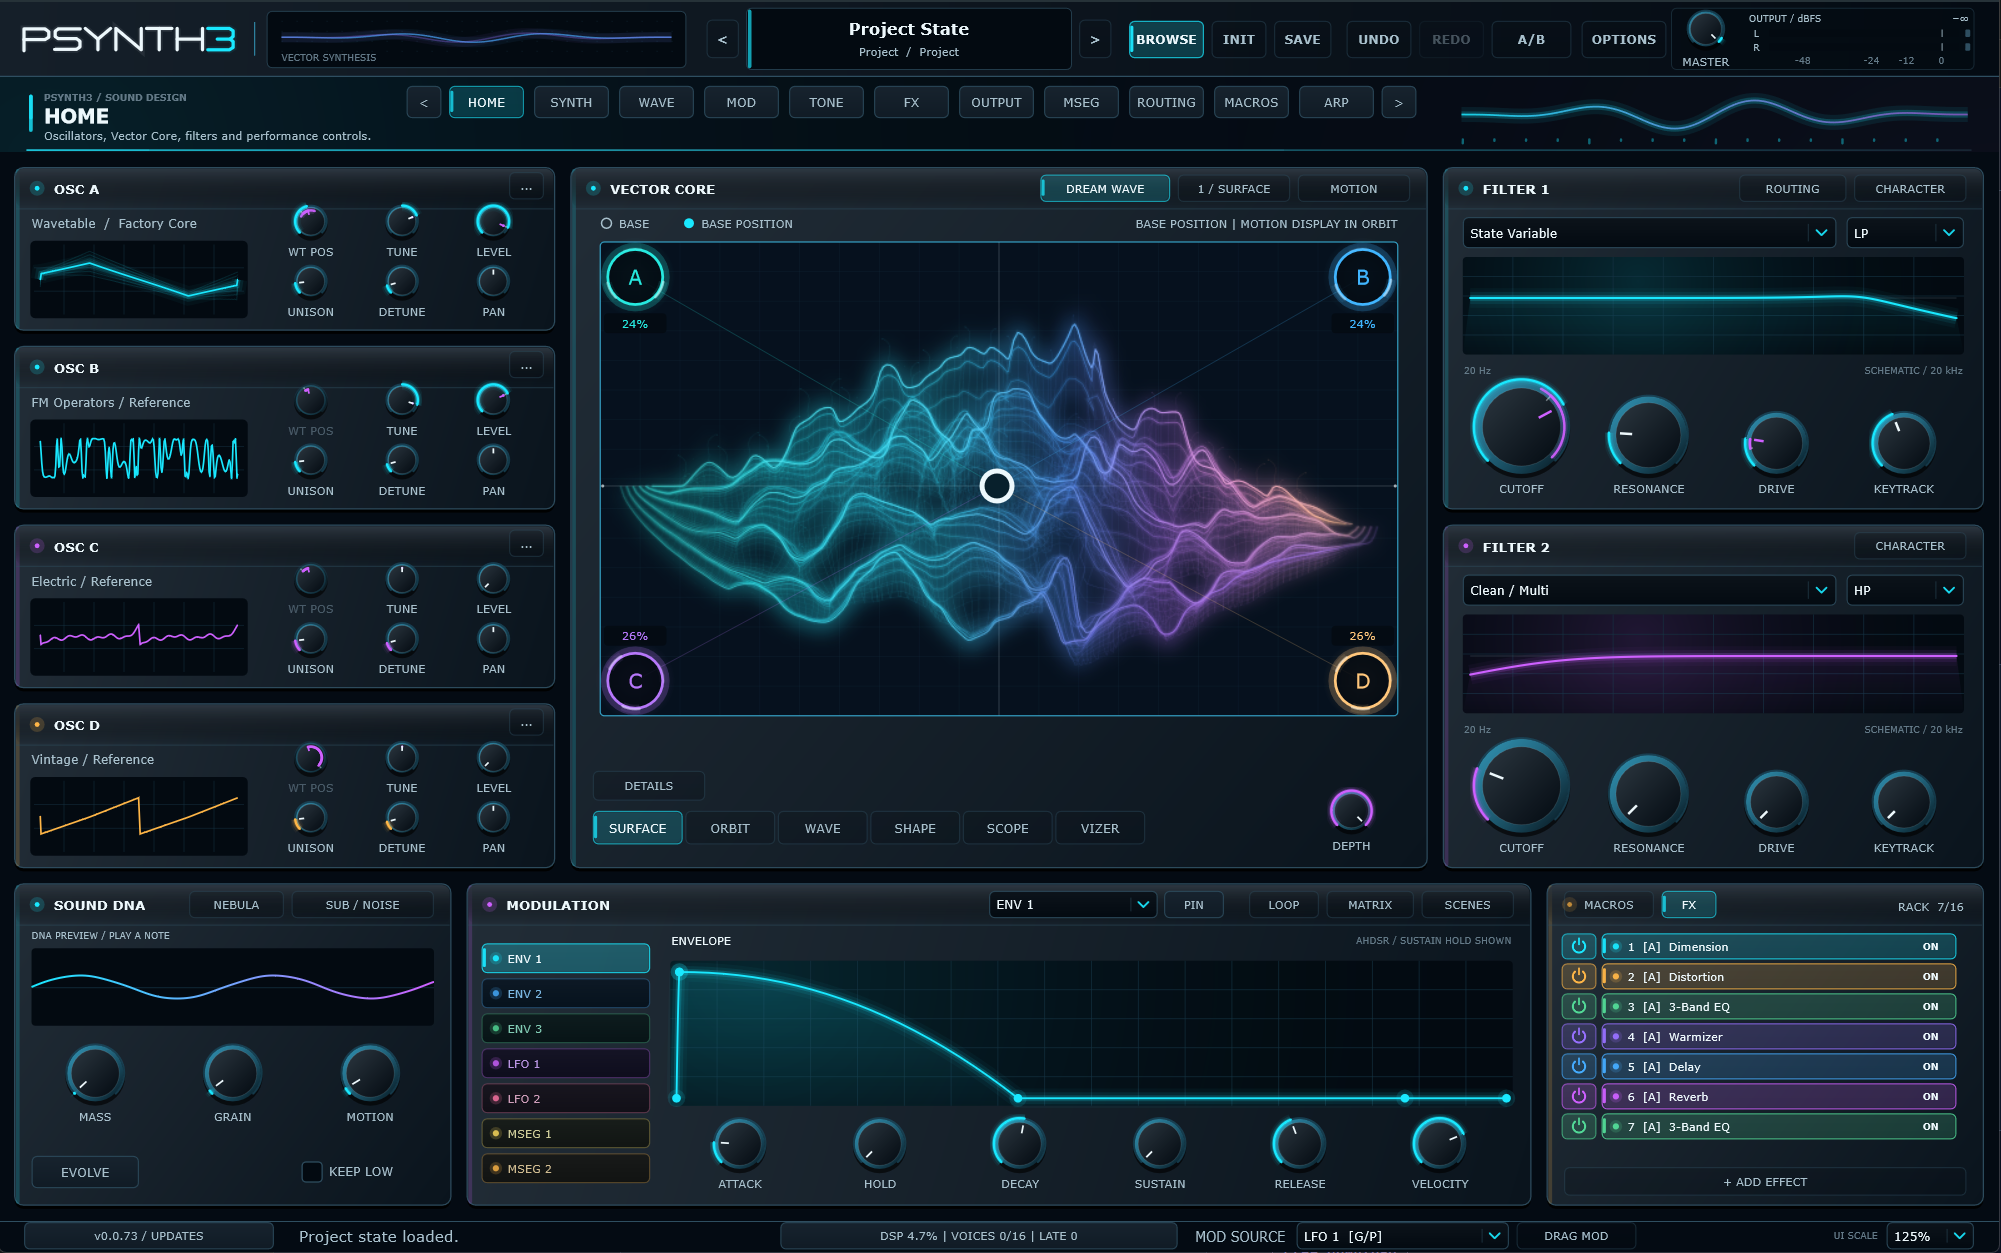This screenshot has width=2001, height=1253.
Task: Toggle power for Distortion effect
Action: (x=1578, y=976)
